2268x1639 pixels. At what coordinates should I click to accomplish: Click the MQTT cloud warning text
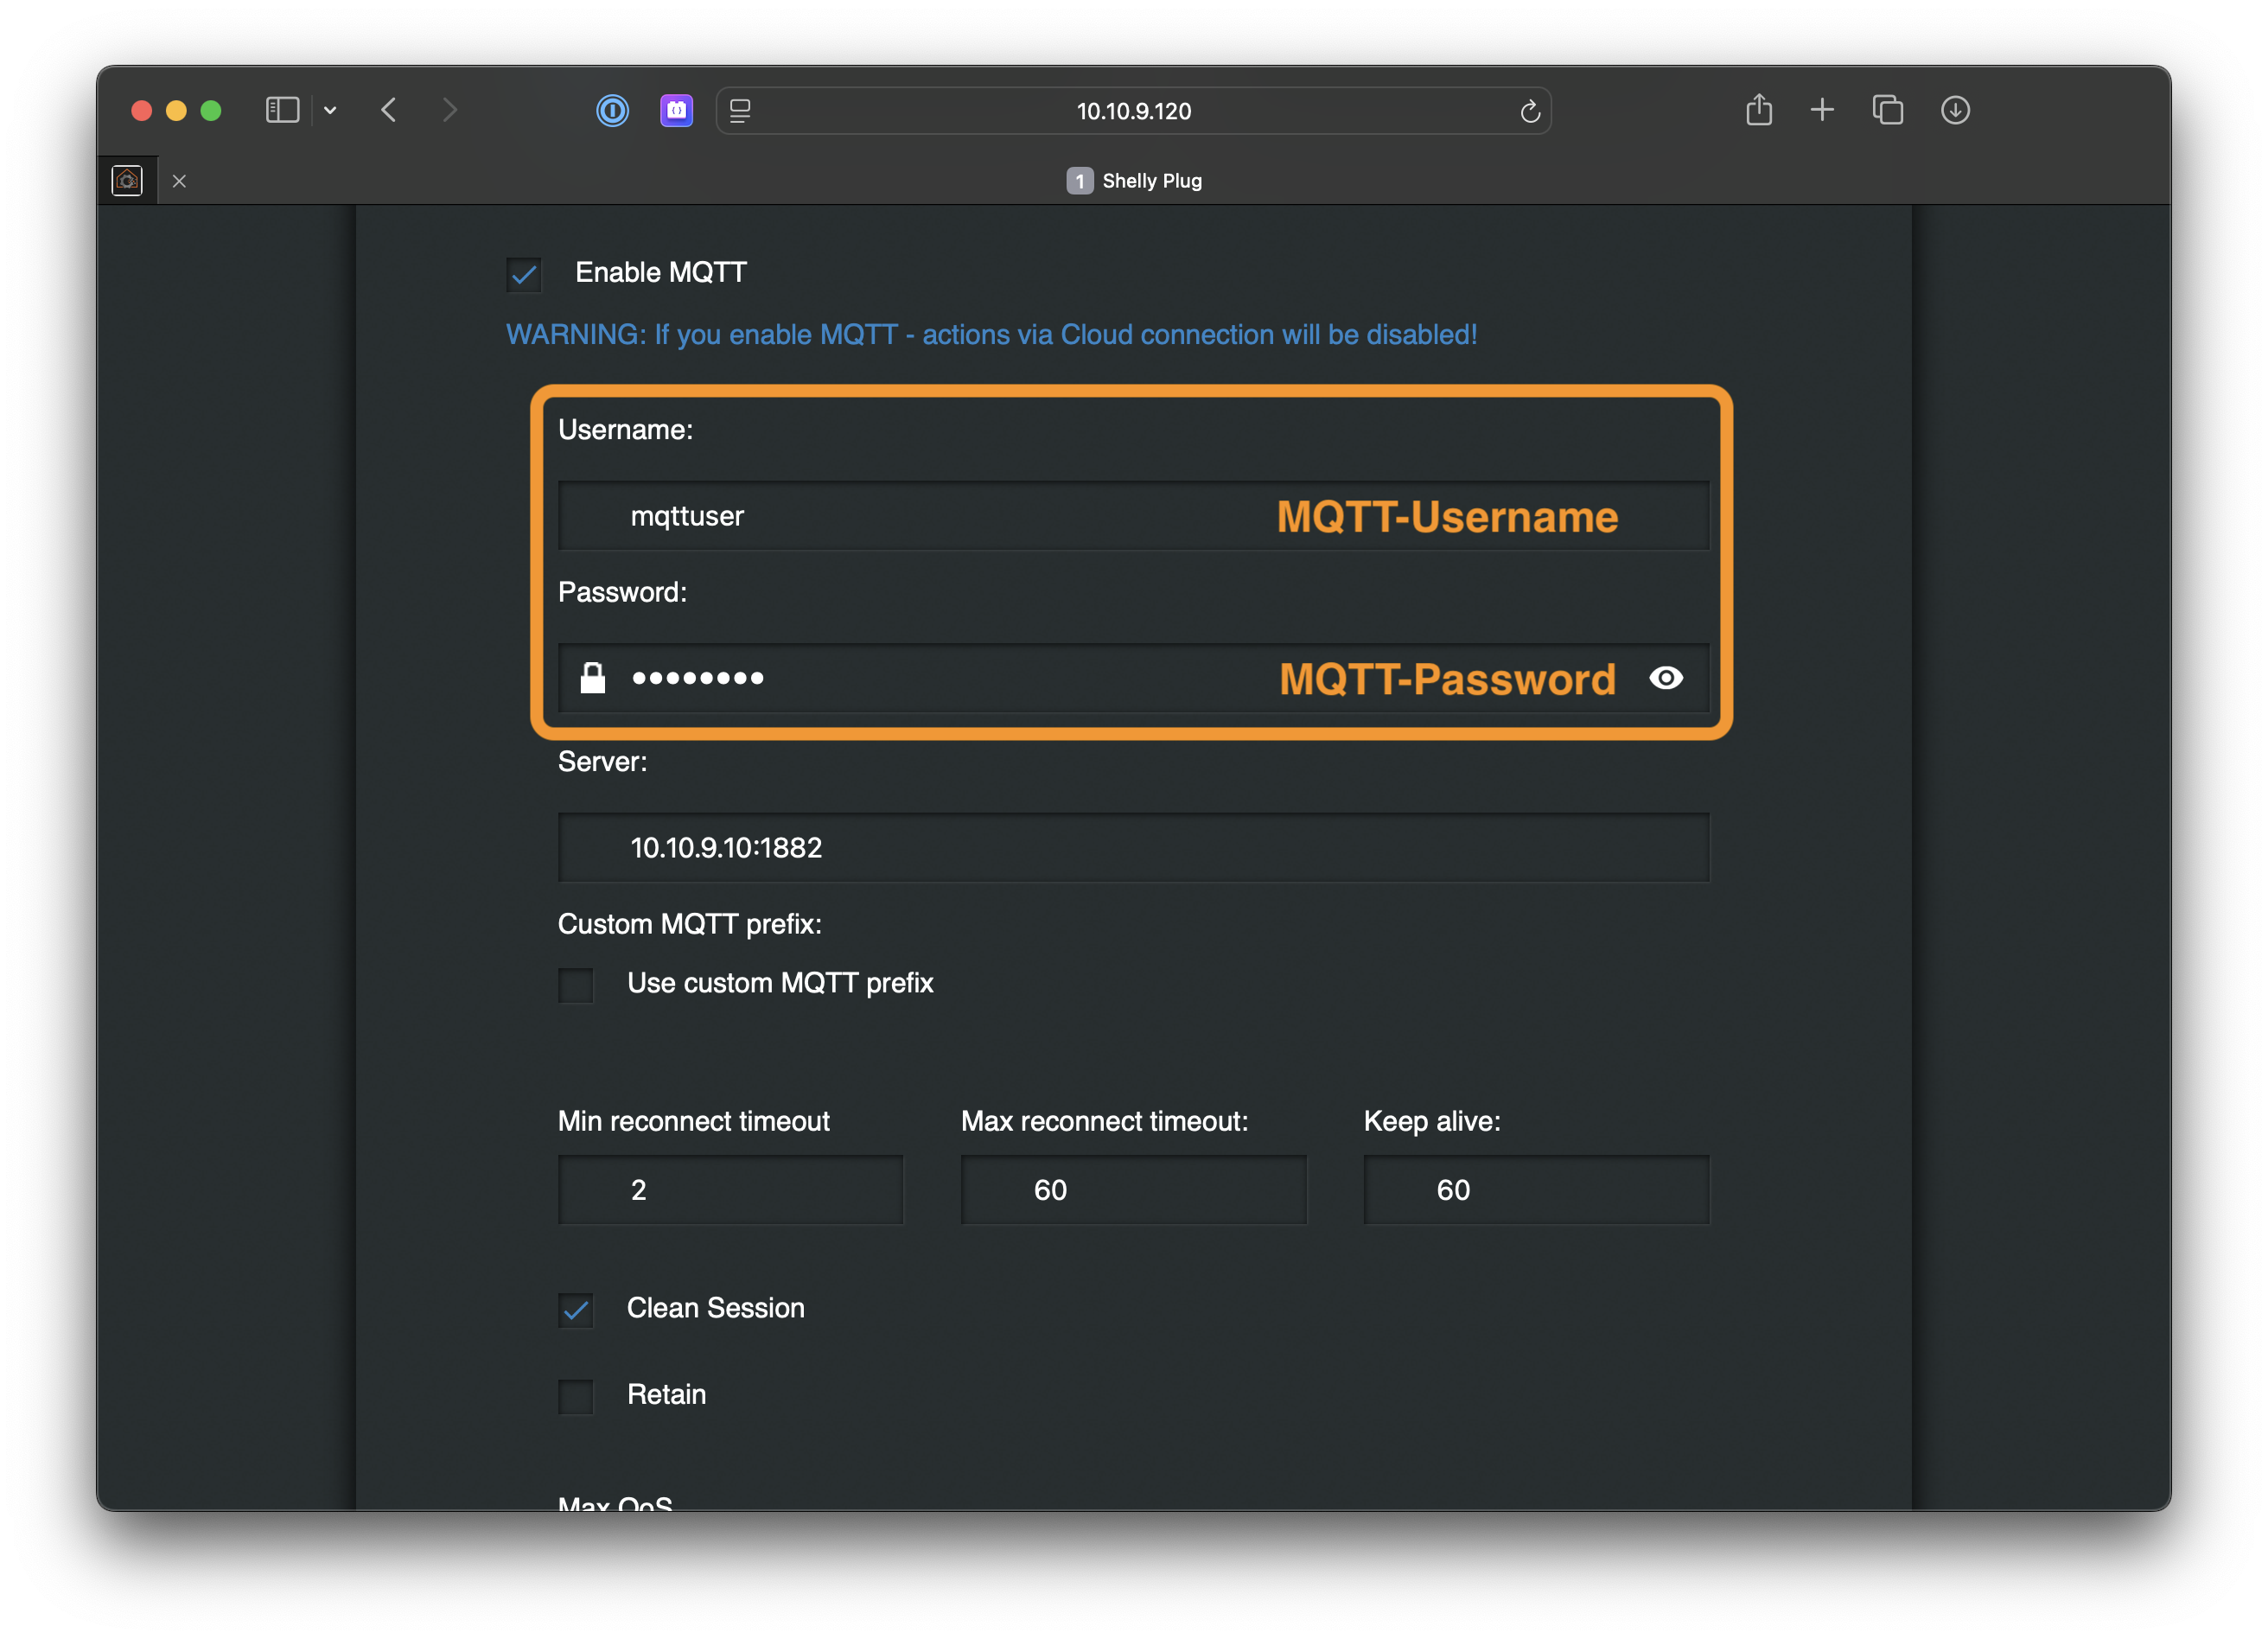pos(991,334)
